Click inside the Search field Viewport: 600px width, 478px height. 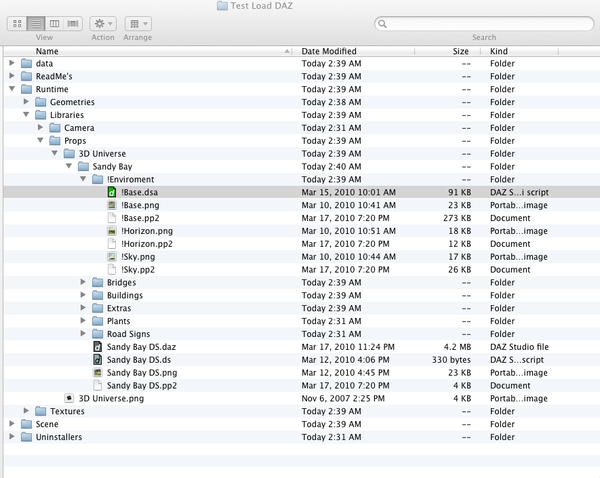click(484, 24)
